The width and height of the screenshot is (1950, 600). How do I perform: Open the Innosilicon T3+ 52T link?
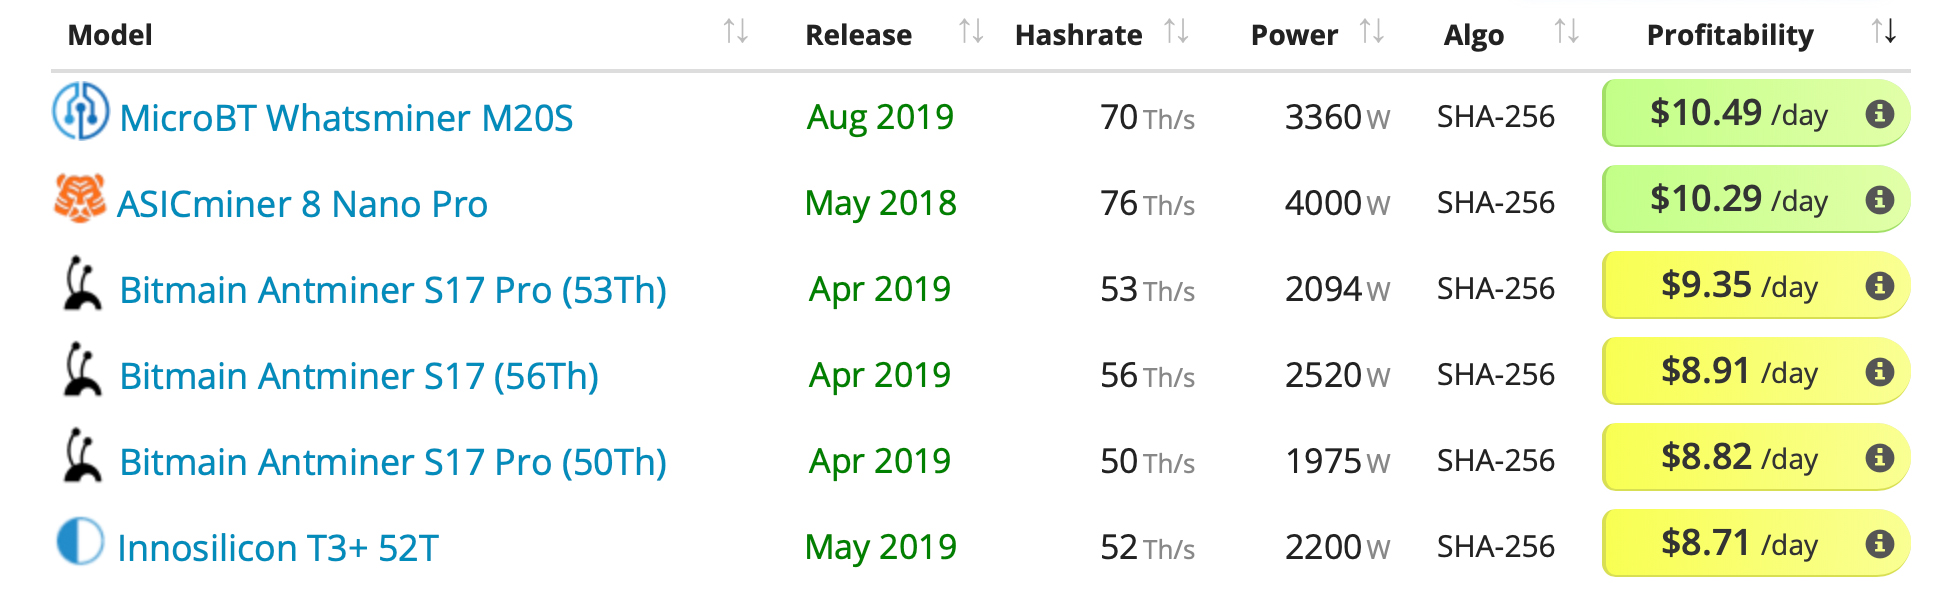click(x=278, y=548)
